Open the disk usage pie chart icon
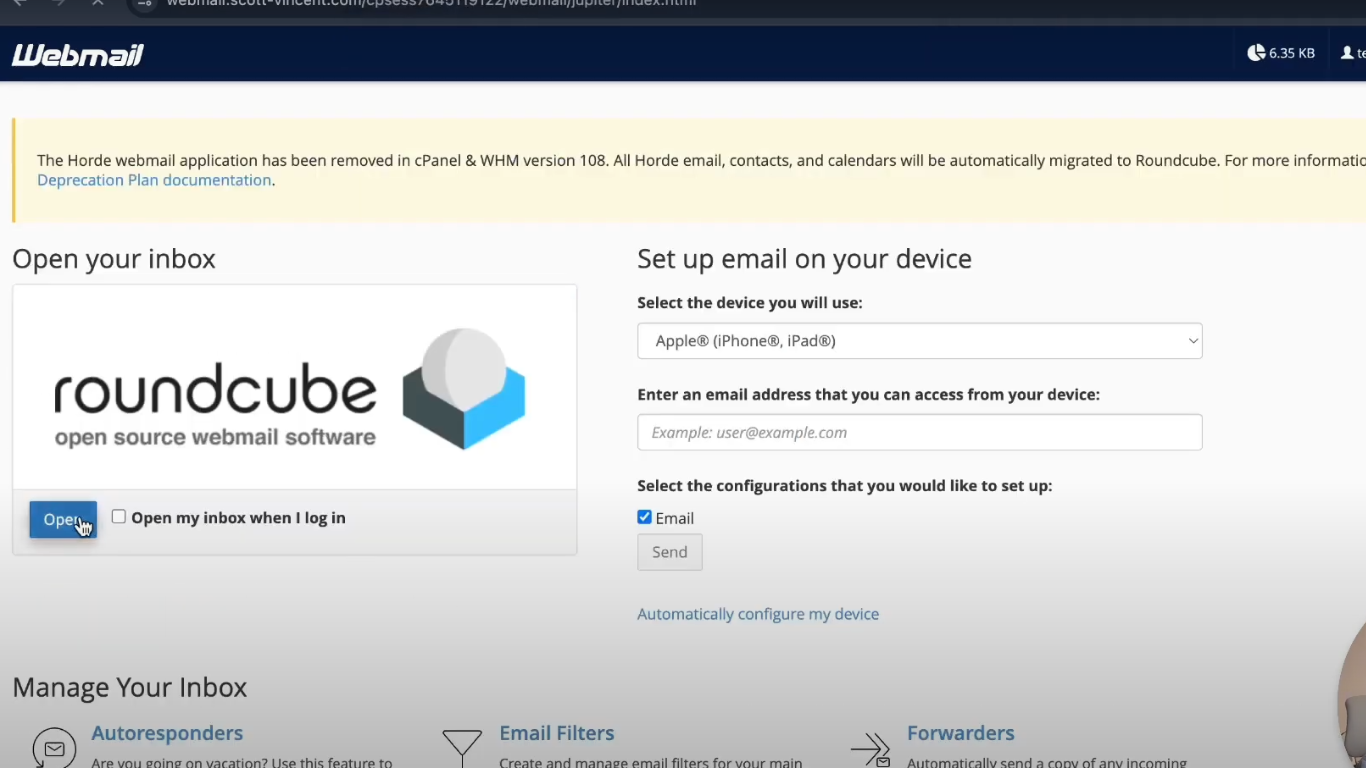Image resolution: width=1366 pixels, height=768 pixels. point(1256,53)
